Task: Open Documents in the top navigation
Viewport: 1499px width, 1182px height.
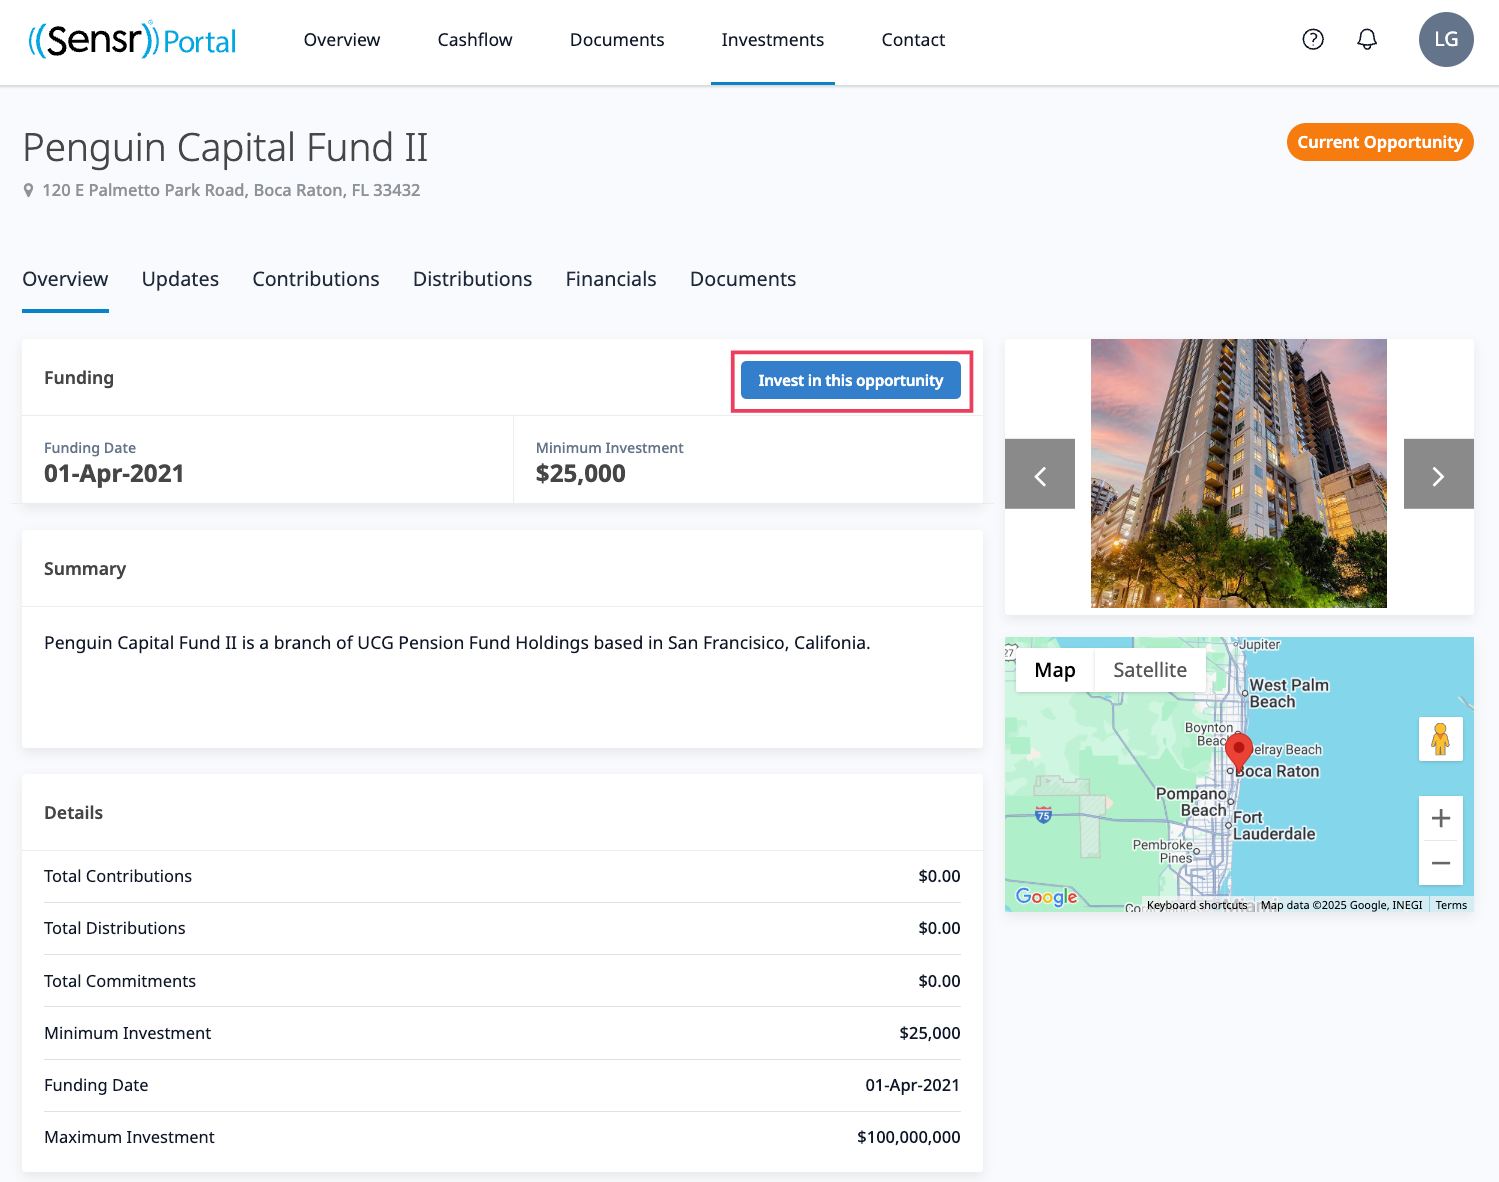Action: [617, 40]
